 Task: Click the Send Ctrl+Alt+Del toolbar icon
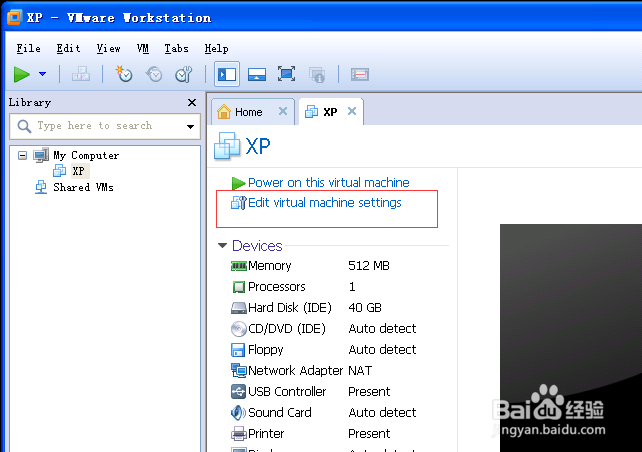click(x=81, y=74)
